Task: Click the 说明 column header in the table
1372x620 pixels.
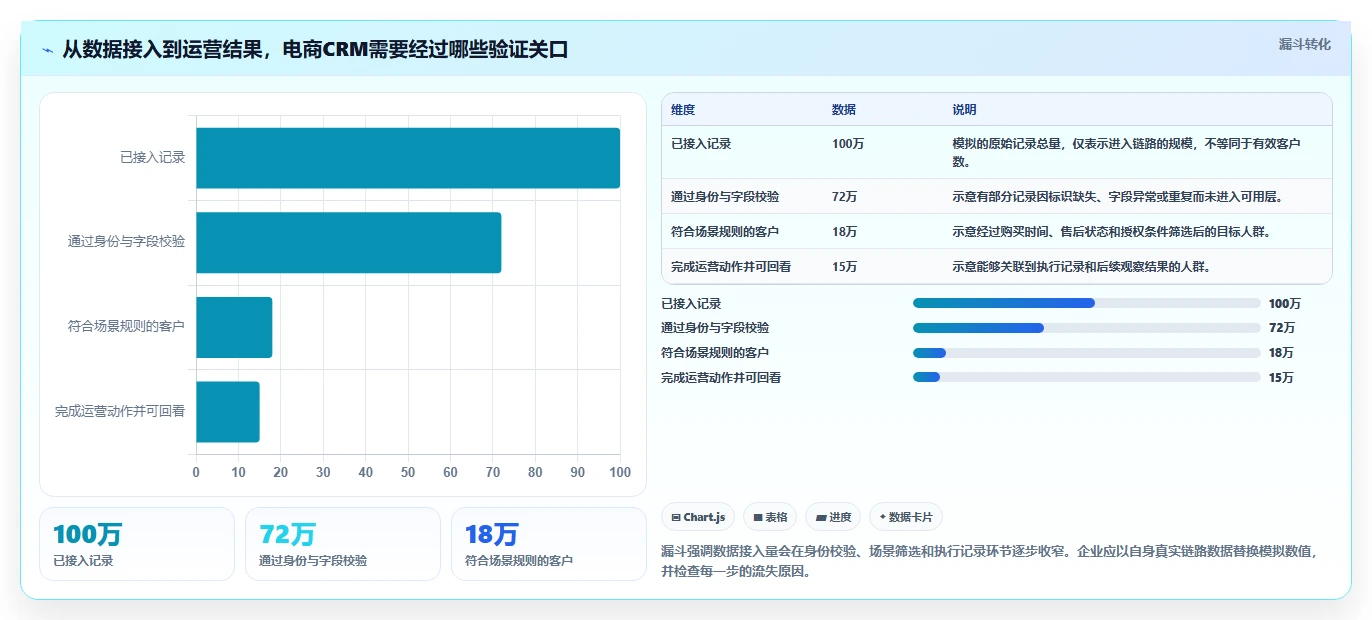Action: point(964,110)
